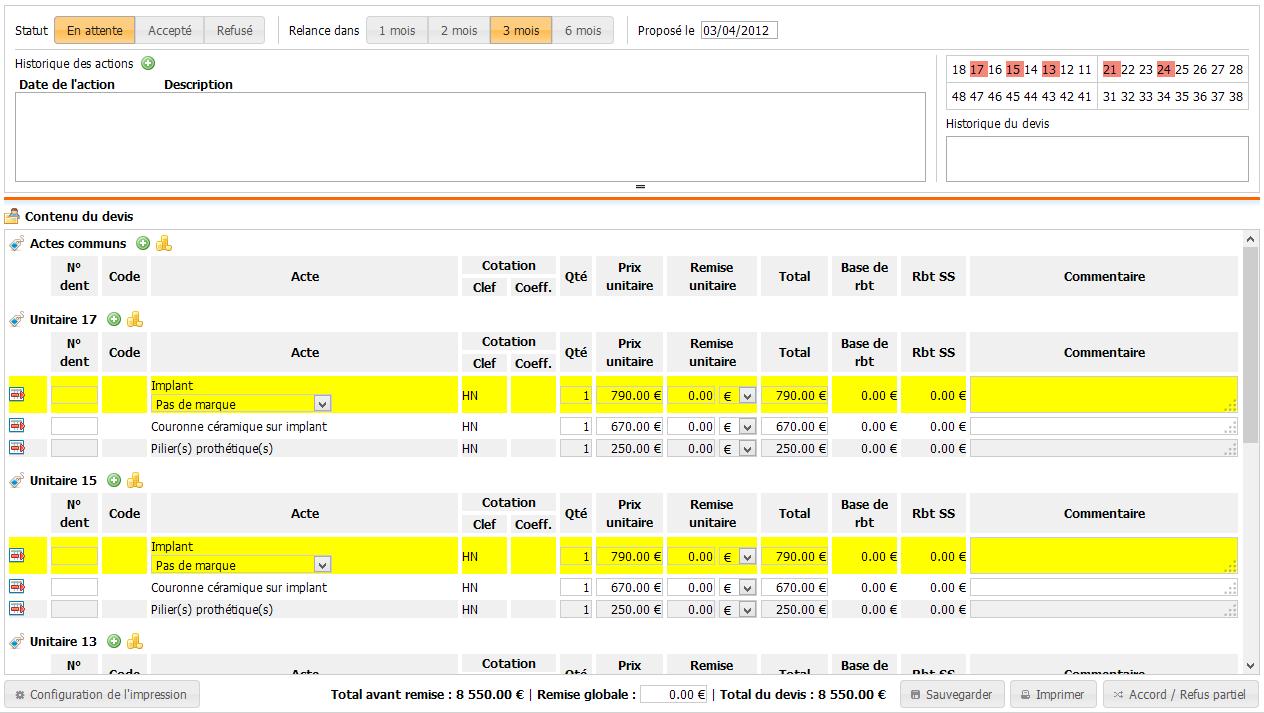Add an action to Historique des actions

(148, 64)
